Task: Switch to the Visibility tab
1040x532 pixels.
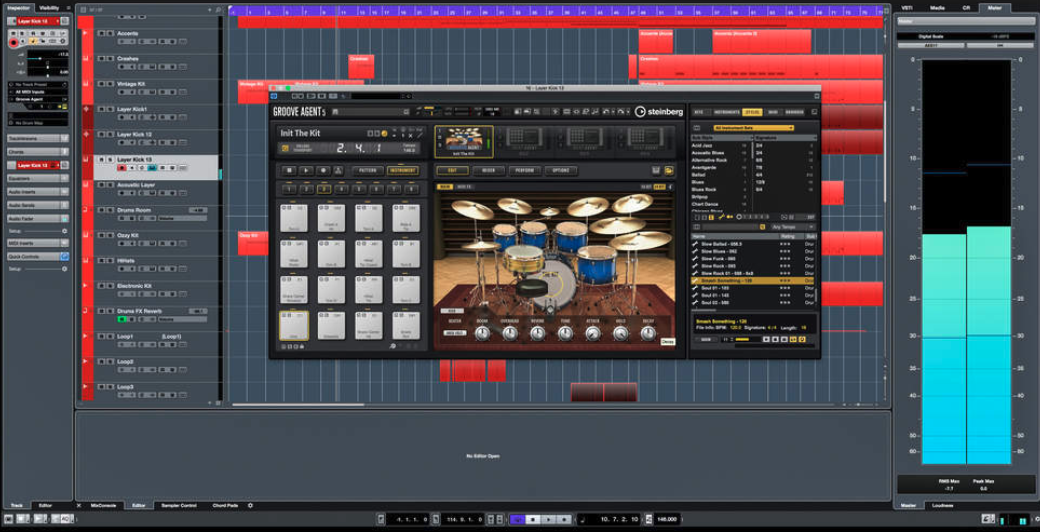Action: (x=48, y=7)
